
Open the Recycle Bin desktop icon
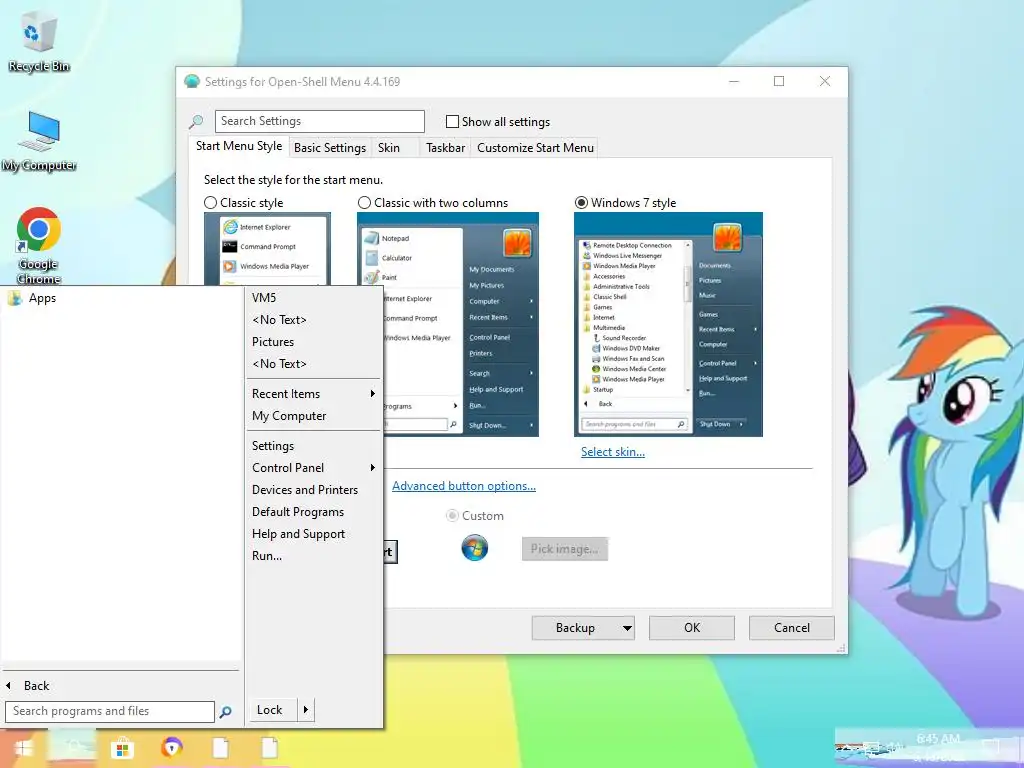[x=38, y=44]
